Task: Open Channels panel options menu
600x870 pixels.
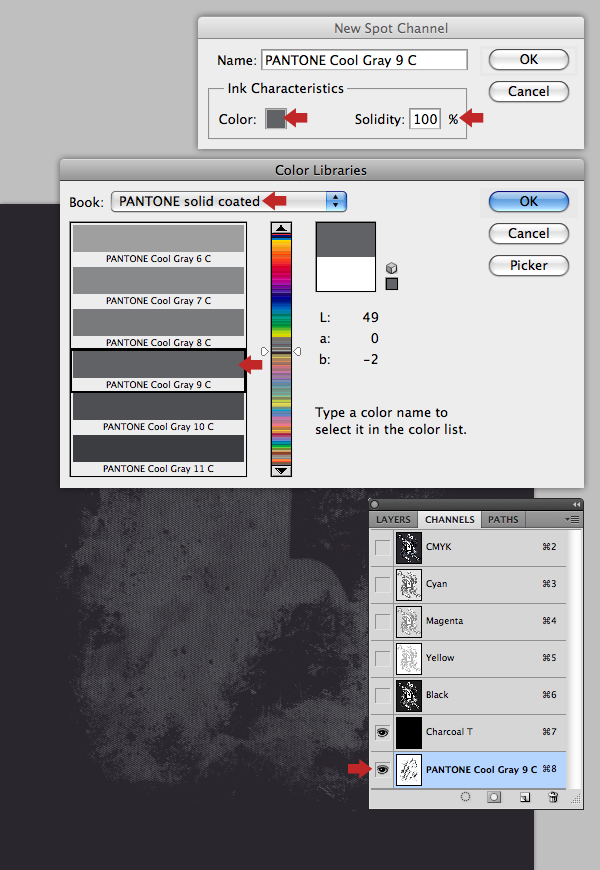Action: tap(572, 519)
